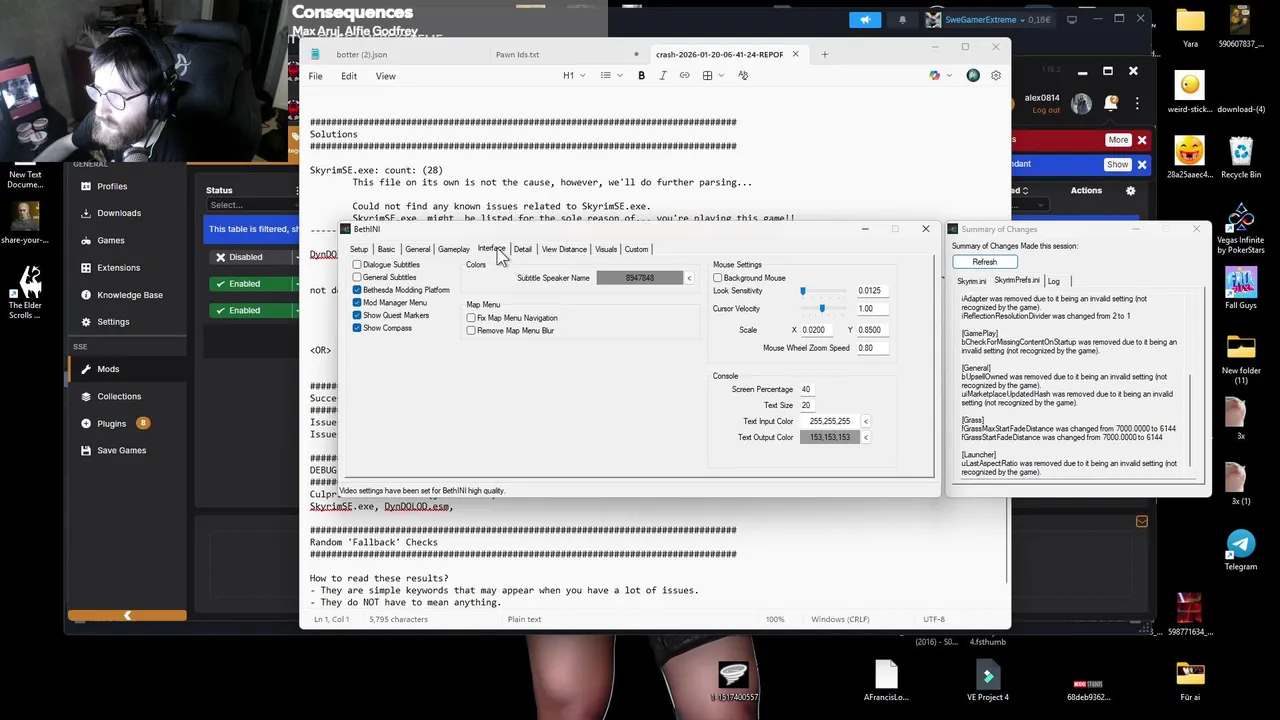Click More on the red Vortex notification
The height and width of the screenshot is (720, 1280).
[x=1117, y=140]
